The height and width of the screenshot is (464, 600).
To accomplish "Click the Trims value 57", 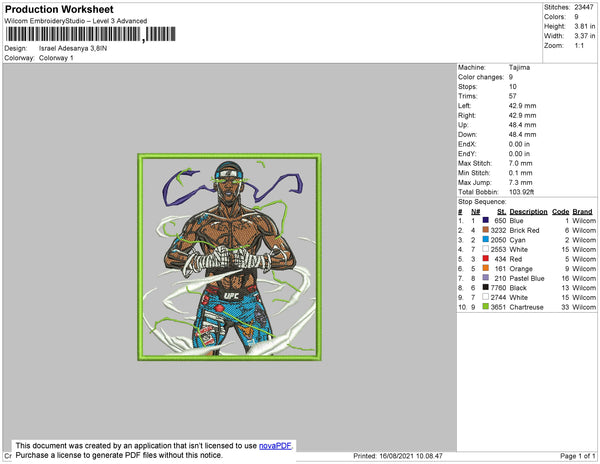I will point(512,96).
